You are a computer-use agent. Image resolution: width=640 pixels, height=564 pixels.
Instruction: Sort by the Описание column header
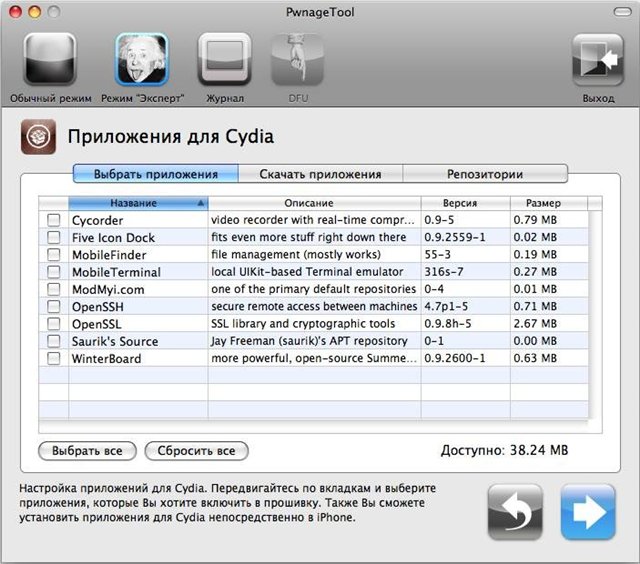tap(314, 203)
